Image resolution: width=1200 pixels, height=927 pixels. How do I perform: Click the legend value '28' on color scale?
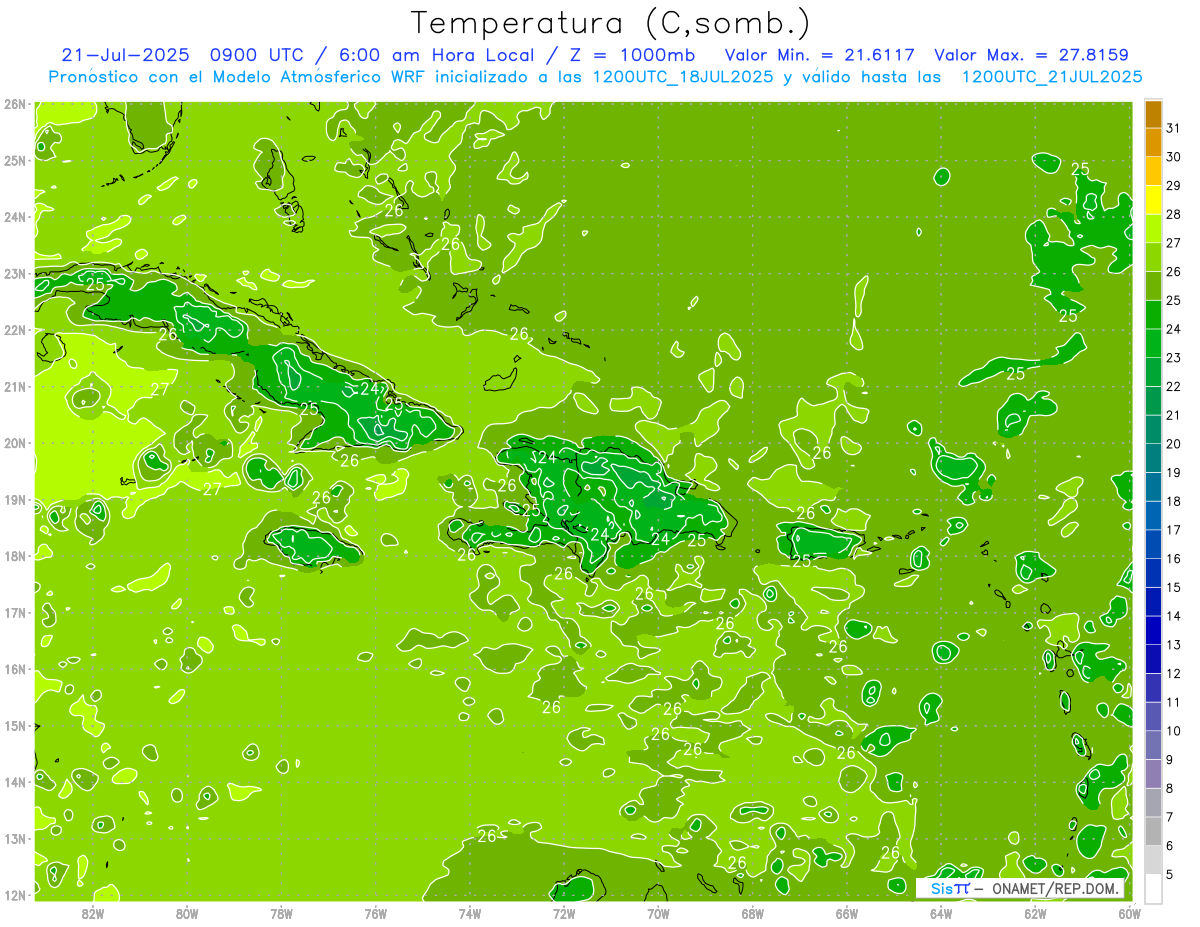1173,214
